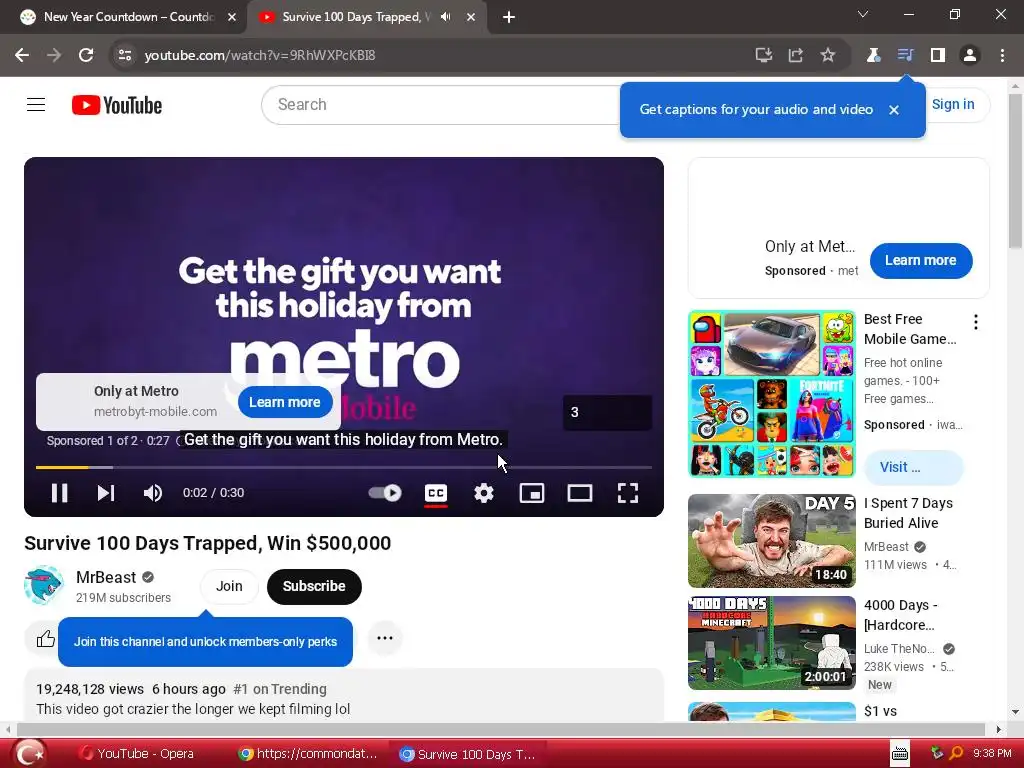Open tab search dropdown chevron
This screenshot has width=1024, height=768.
click(x=863, y=14)
